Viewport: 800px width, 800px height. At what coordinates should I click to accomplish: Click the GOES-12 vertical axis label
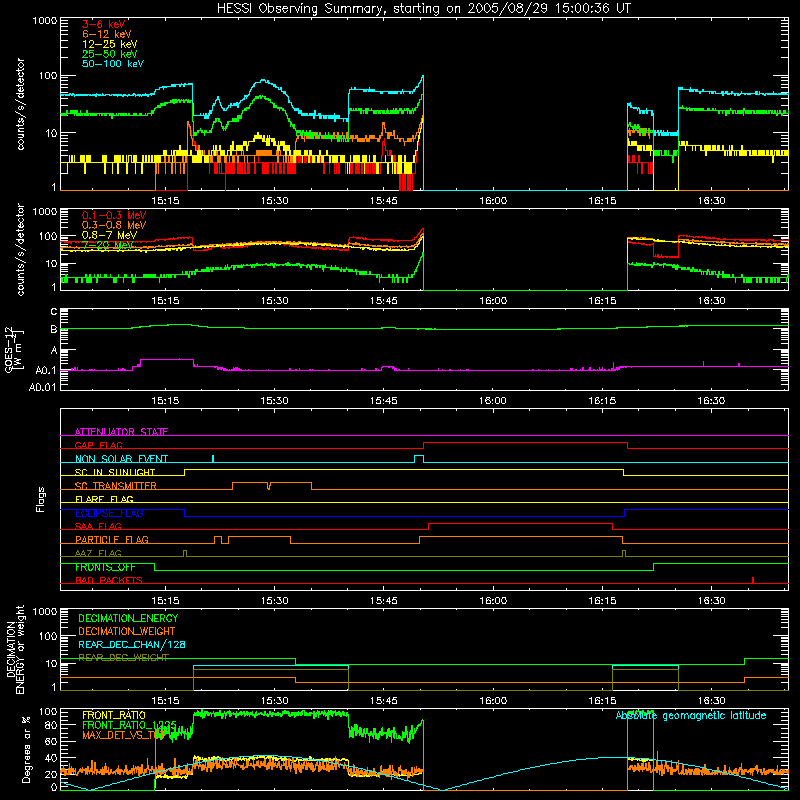14,349
